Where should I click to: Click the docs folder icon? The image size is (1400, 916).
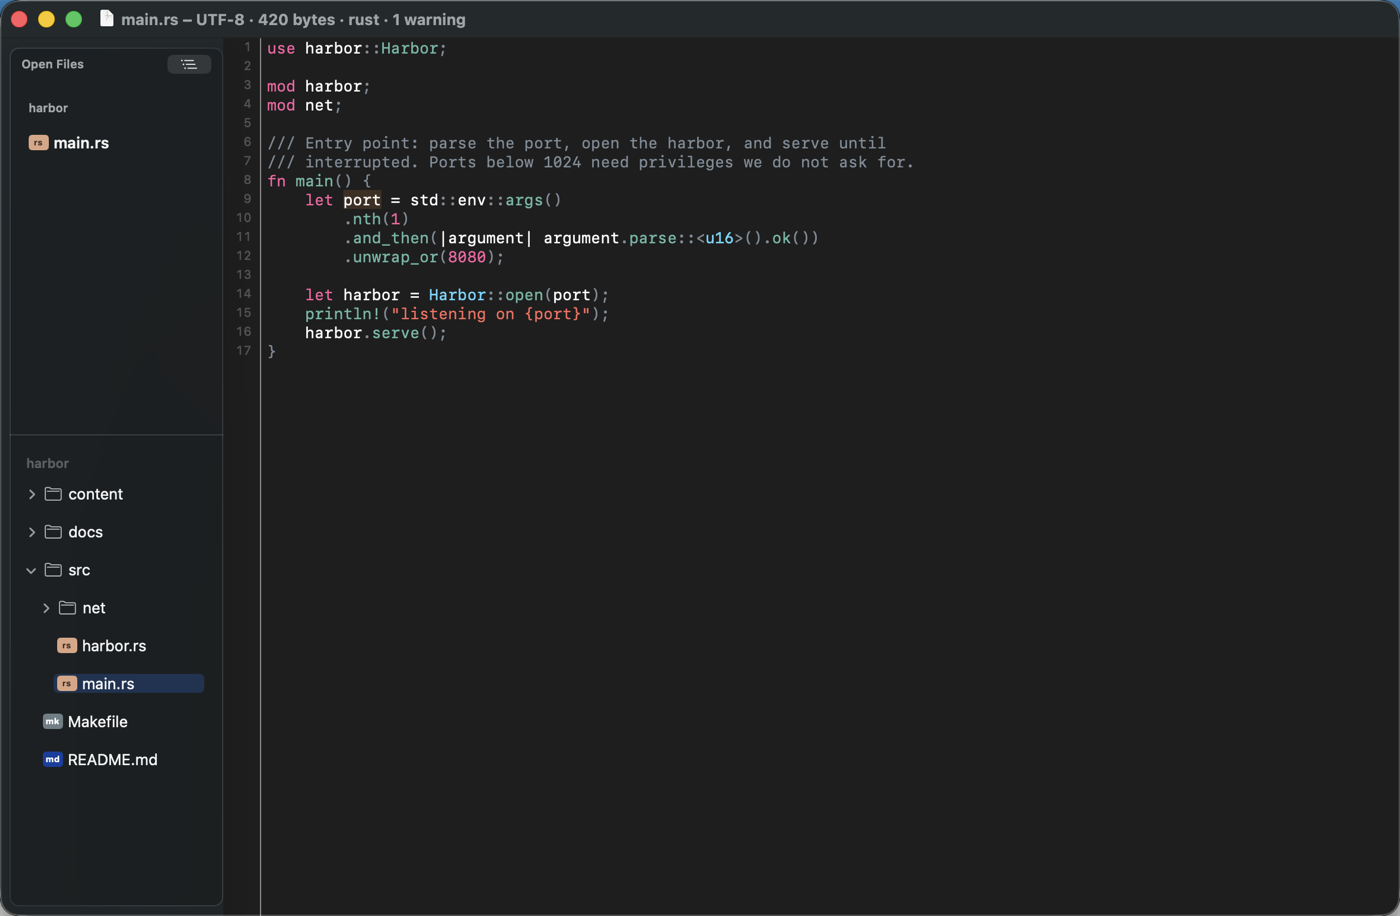click(x=53, y=532)
